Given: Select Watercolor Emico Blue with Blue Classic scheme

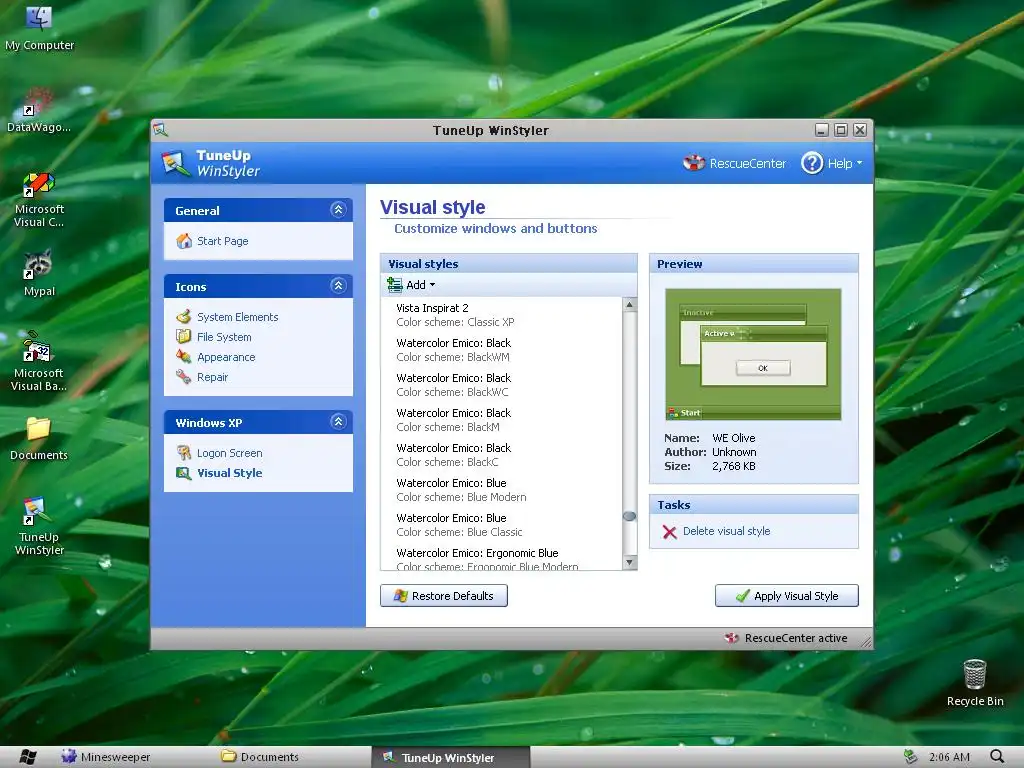Looking at the screenshot, I should pos(502,525).
